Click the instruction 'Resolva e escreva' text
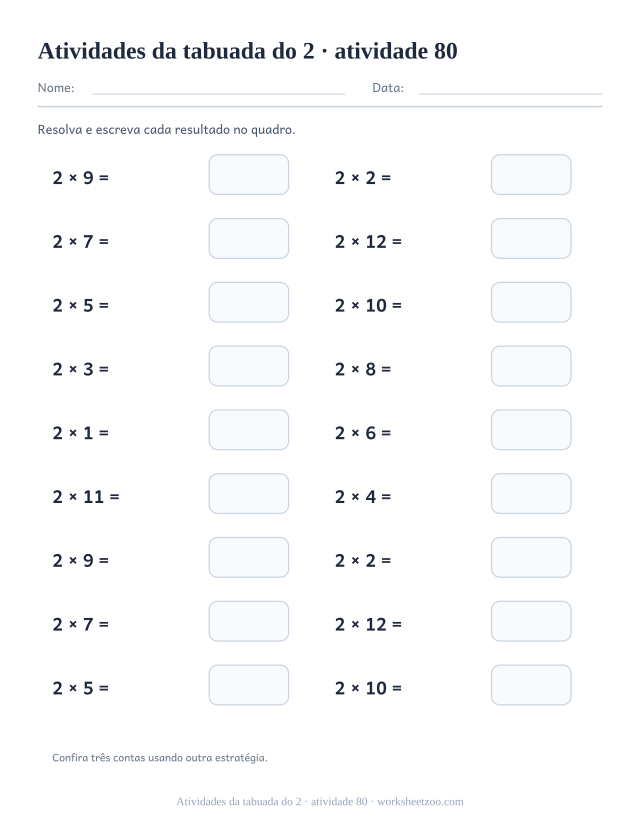The height and width of the screenshot is (829, 640). 166,130
